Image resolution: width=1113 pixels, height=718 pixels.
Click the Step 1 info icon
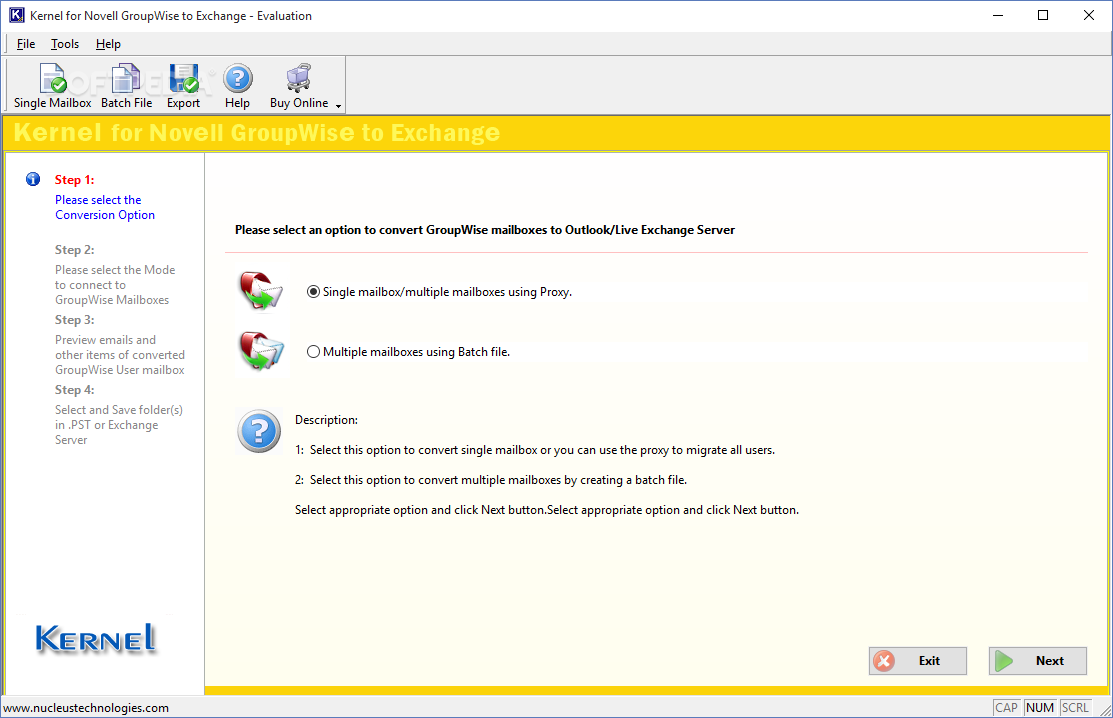[33, 179]
